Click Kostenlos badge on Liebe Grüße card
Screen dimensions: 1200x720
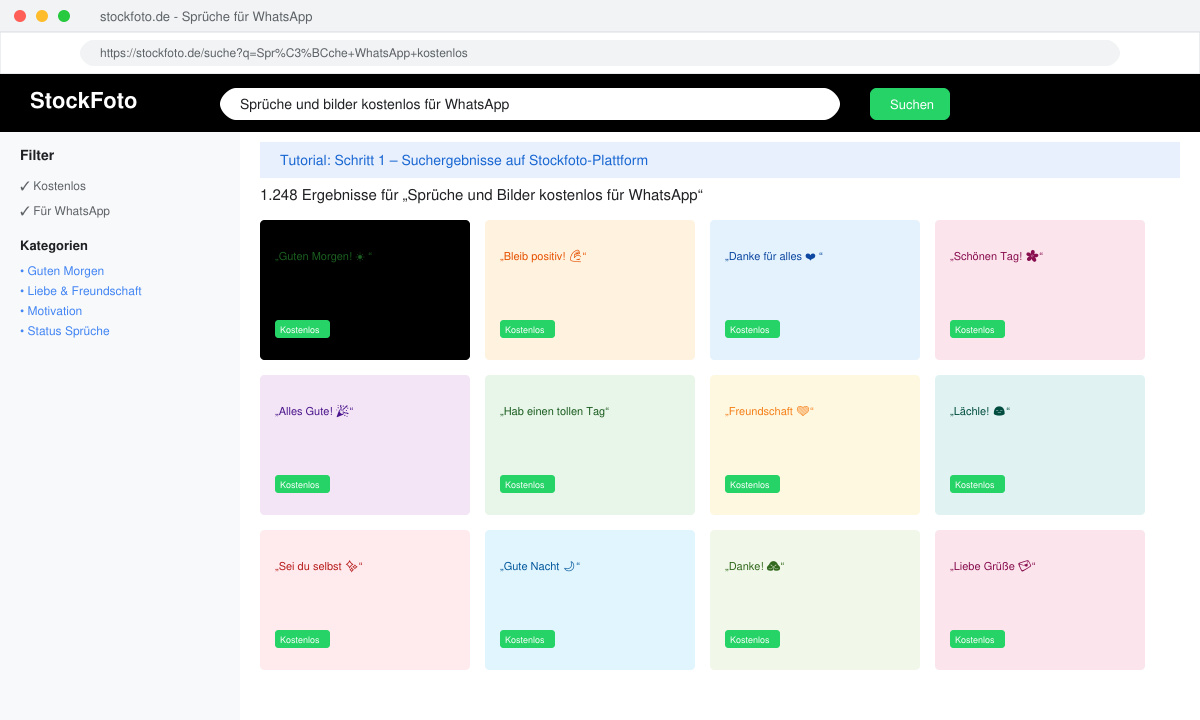[977, 639]
